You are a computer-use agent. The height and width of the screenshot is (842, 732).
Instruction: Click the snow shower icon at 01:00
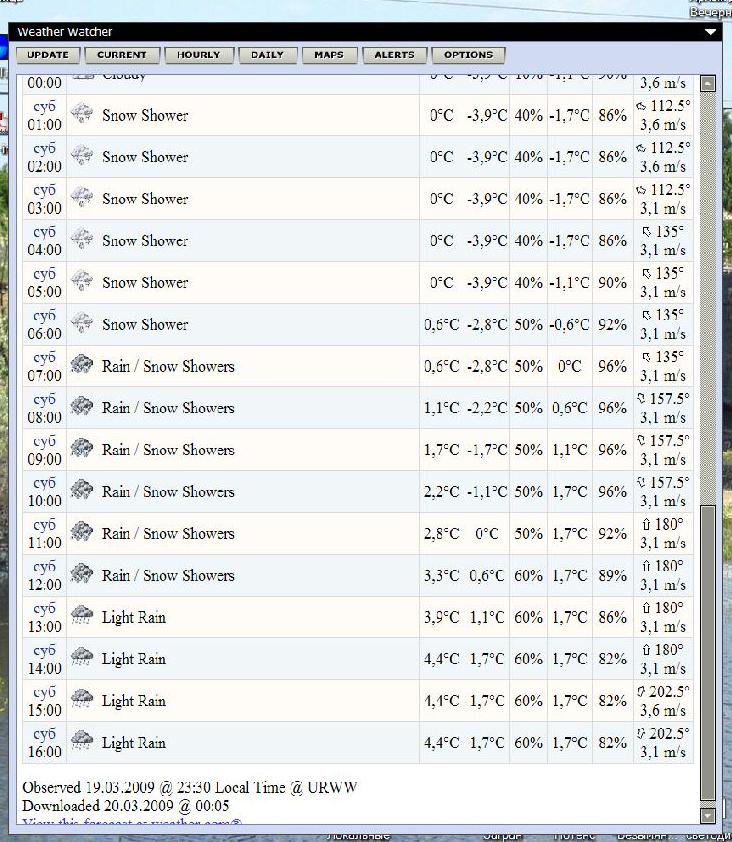(82, 114)
